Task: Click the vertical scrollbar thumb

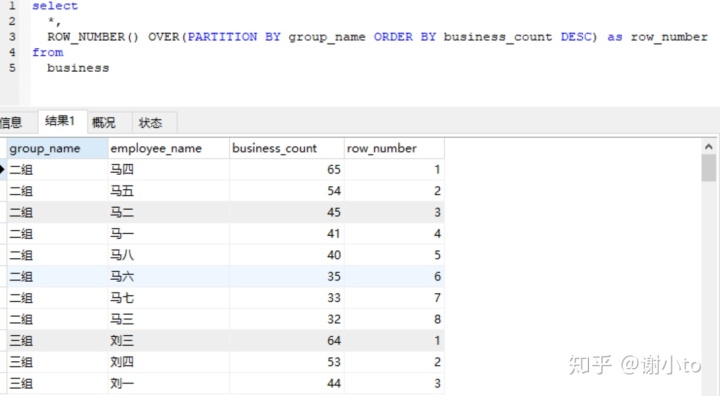Action: pyautogui.click(x=709, y=168)
